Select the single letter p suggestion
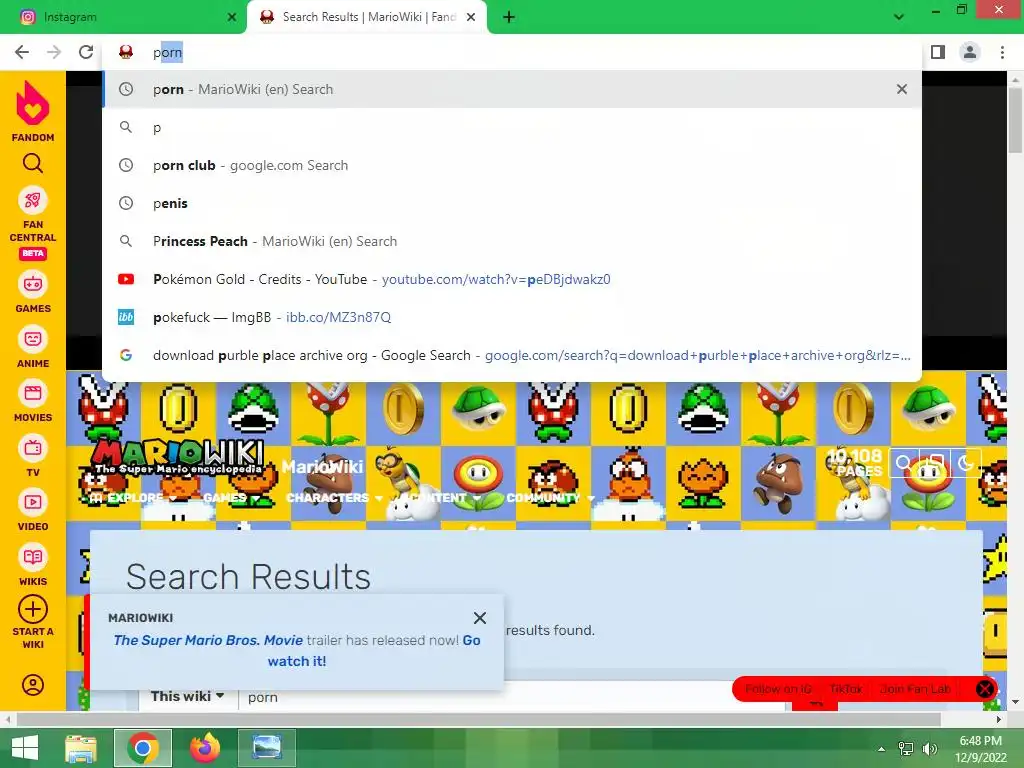This screenshot has height=768, width=1024. click(512, 127)
